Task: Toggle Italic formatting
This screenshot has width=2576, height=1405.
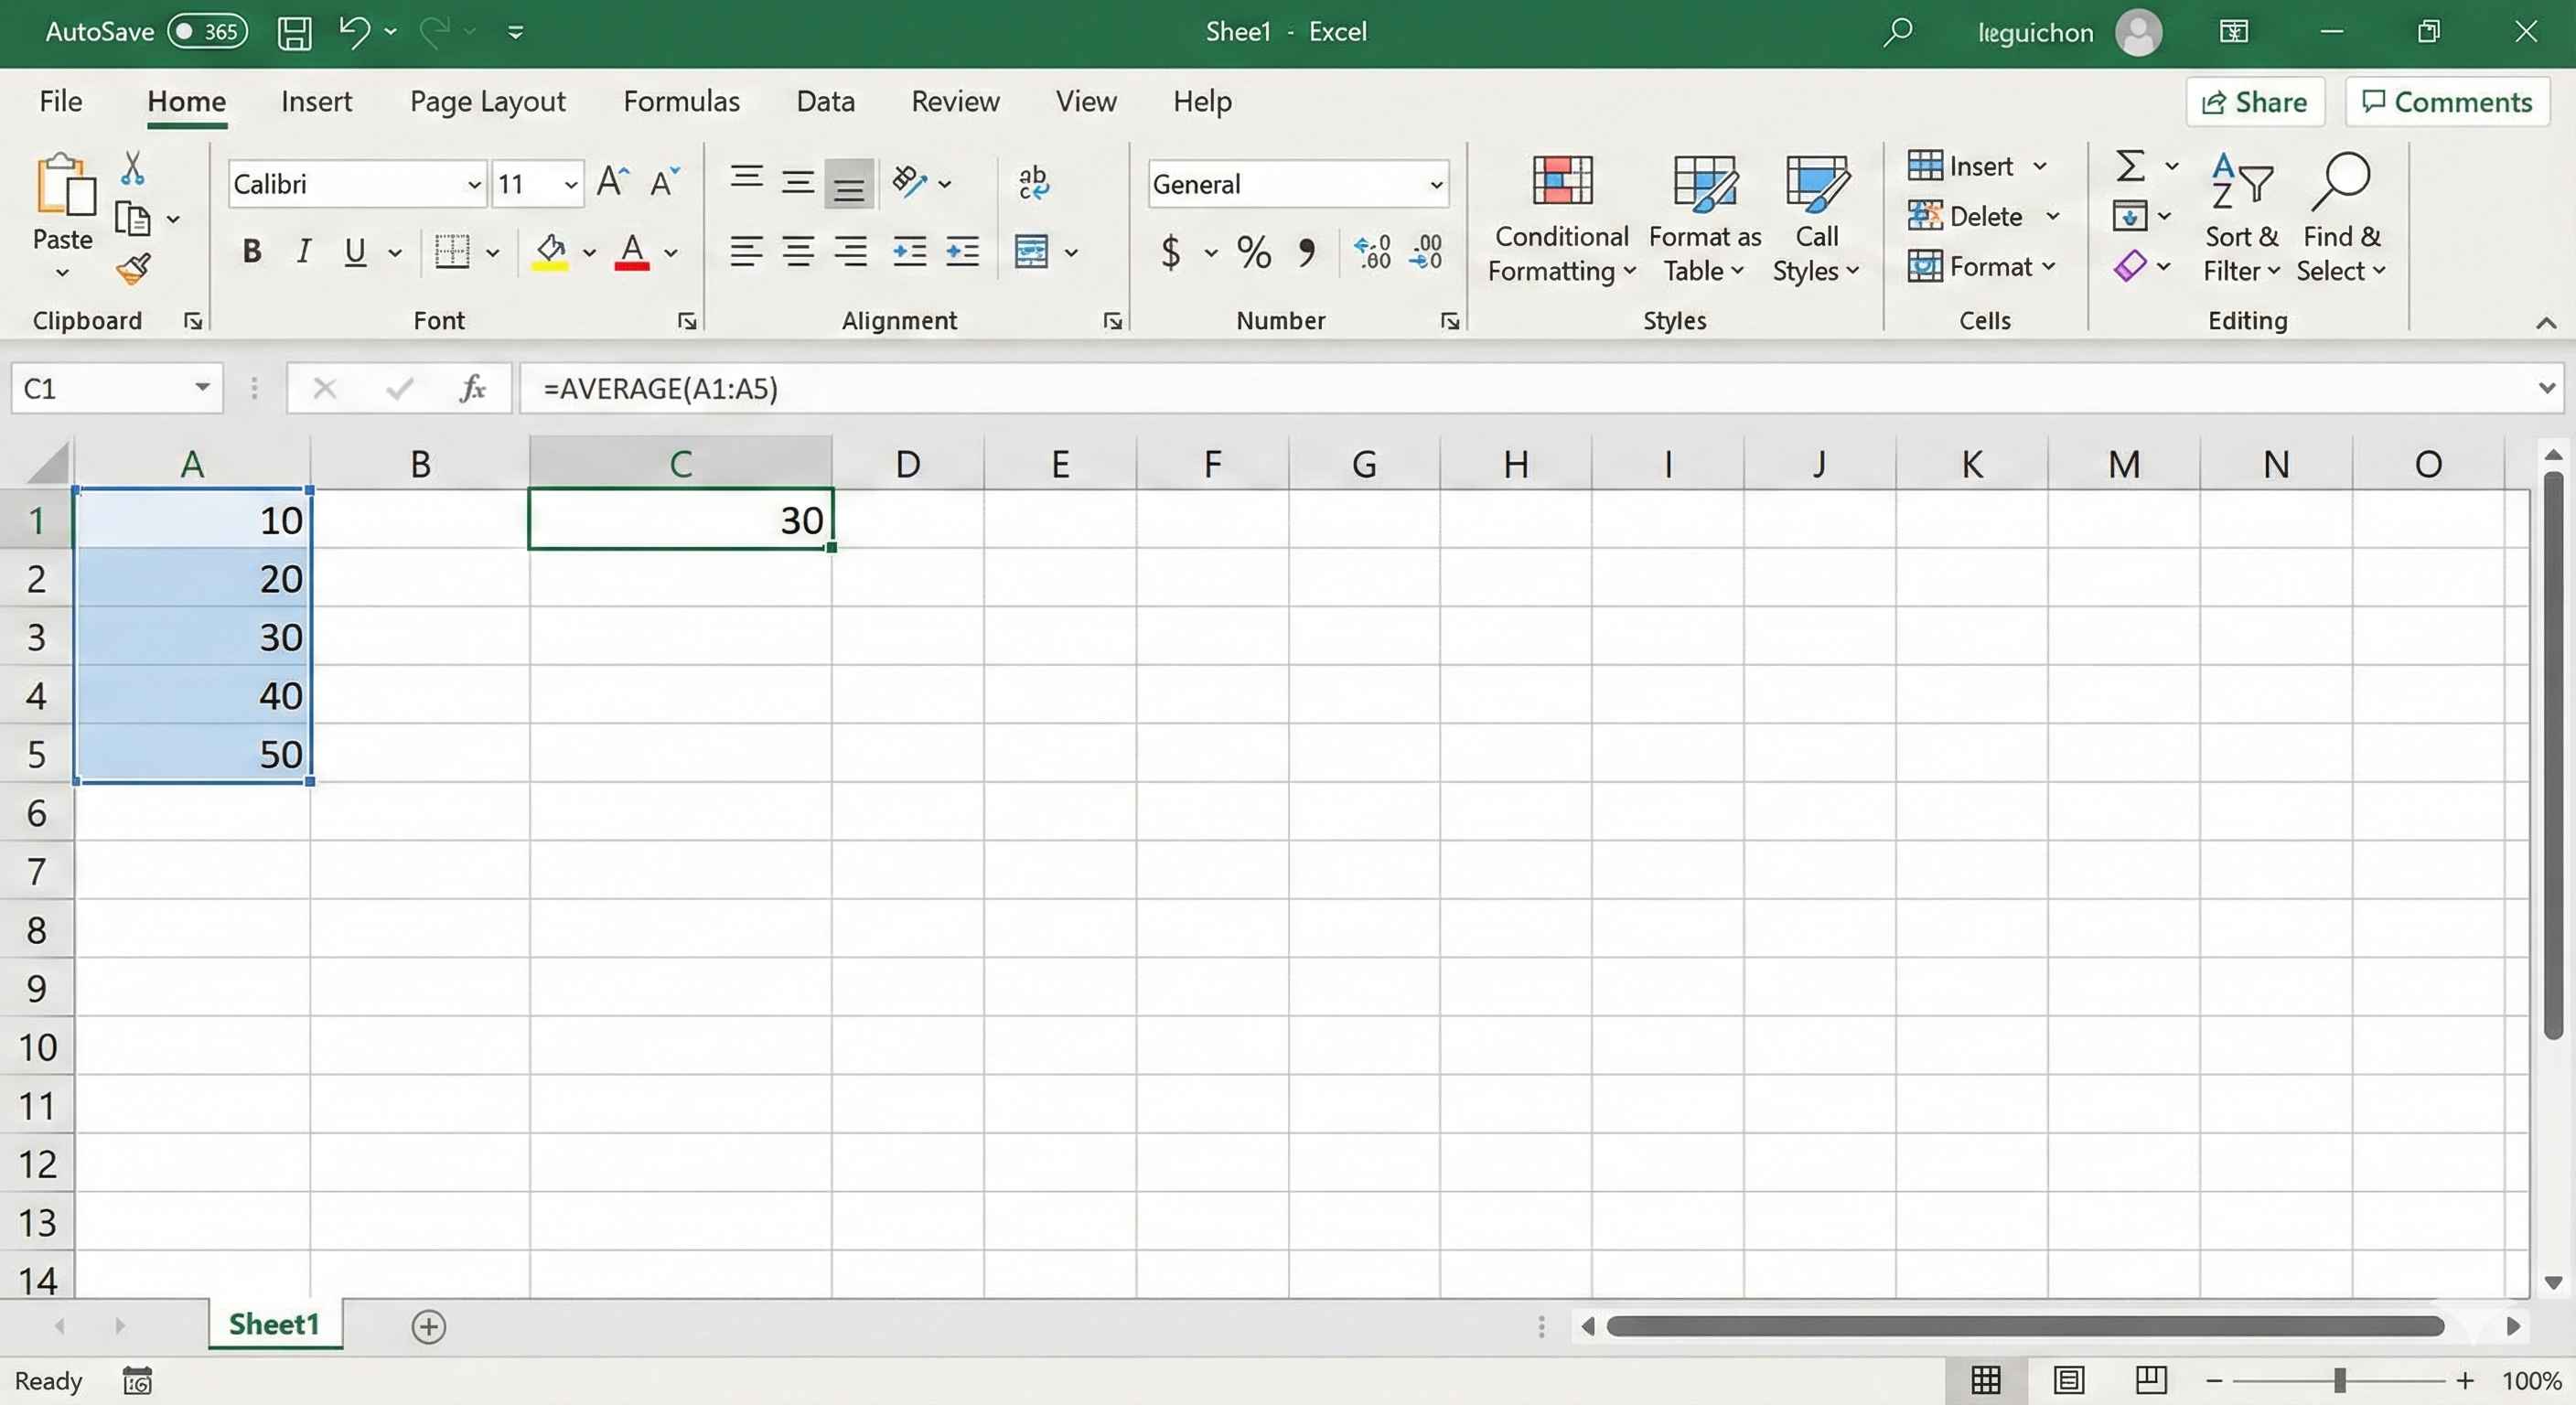Action: pos(304,252)
